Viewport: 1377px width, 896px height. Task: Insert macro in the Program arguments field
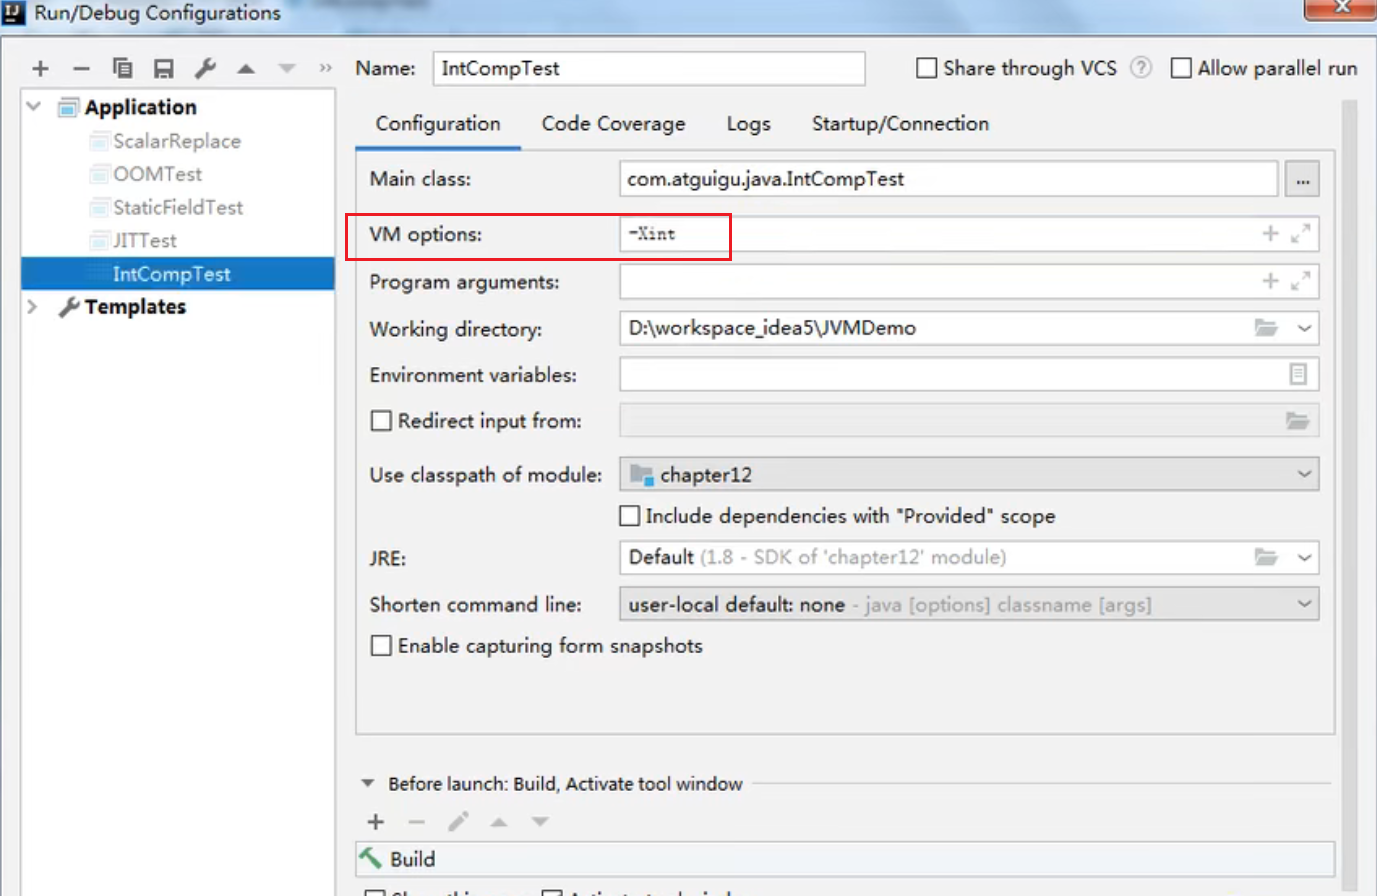point(1270,281)
